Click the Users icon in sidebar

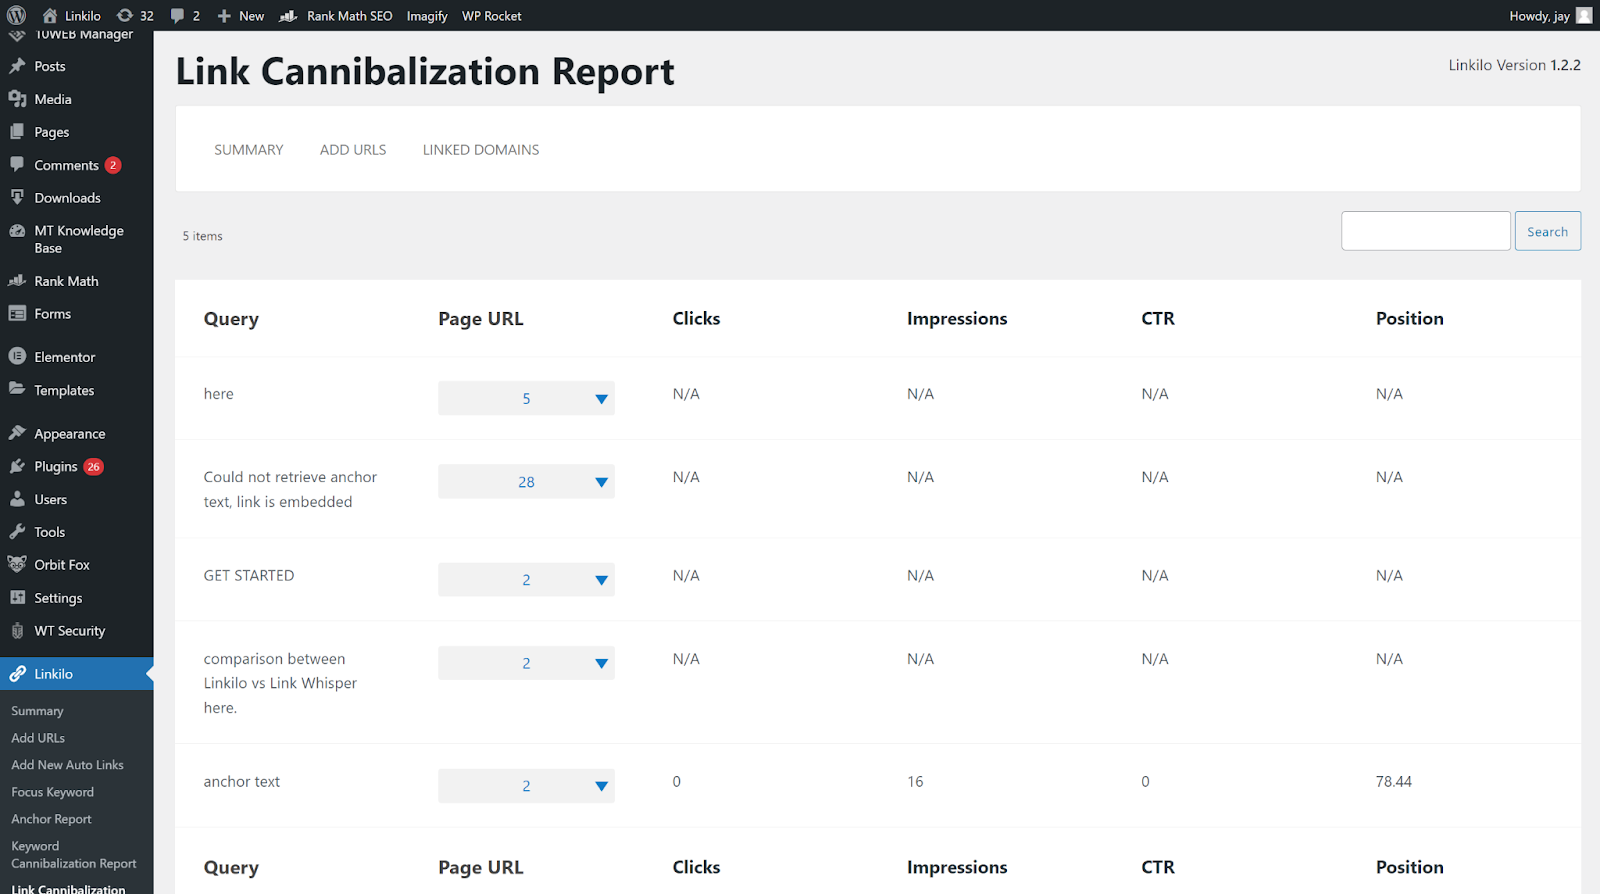pyautogui.click(x=17, y=499)
